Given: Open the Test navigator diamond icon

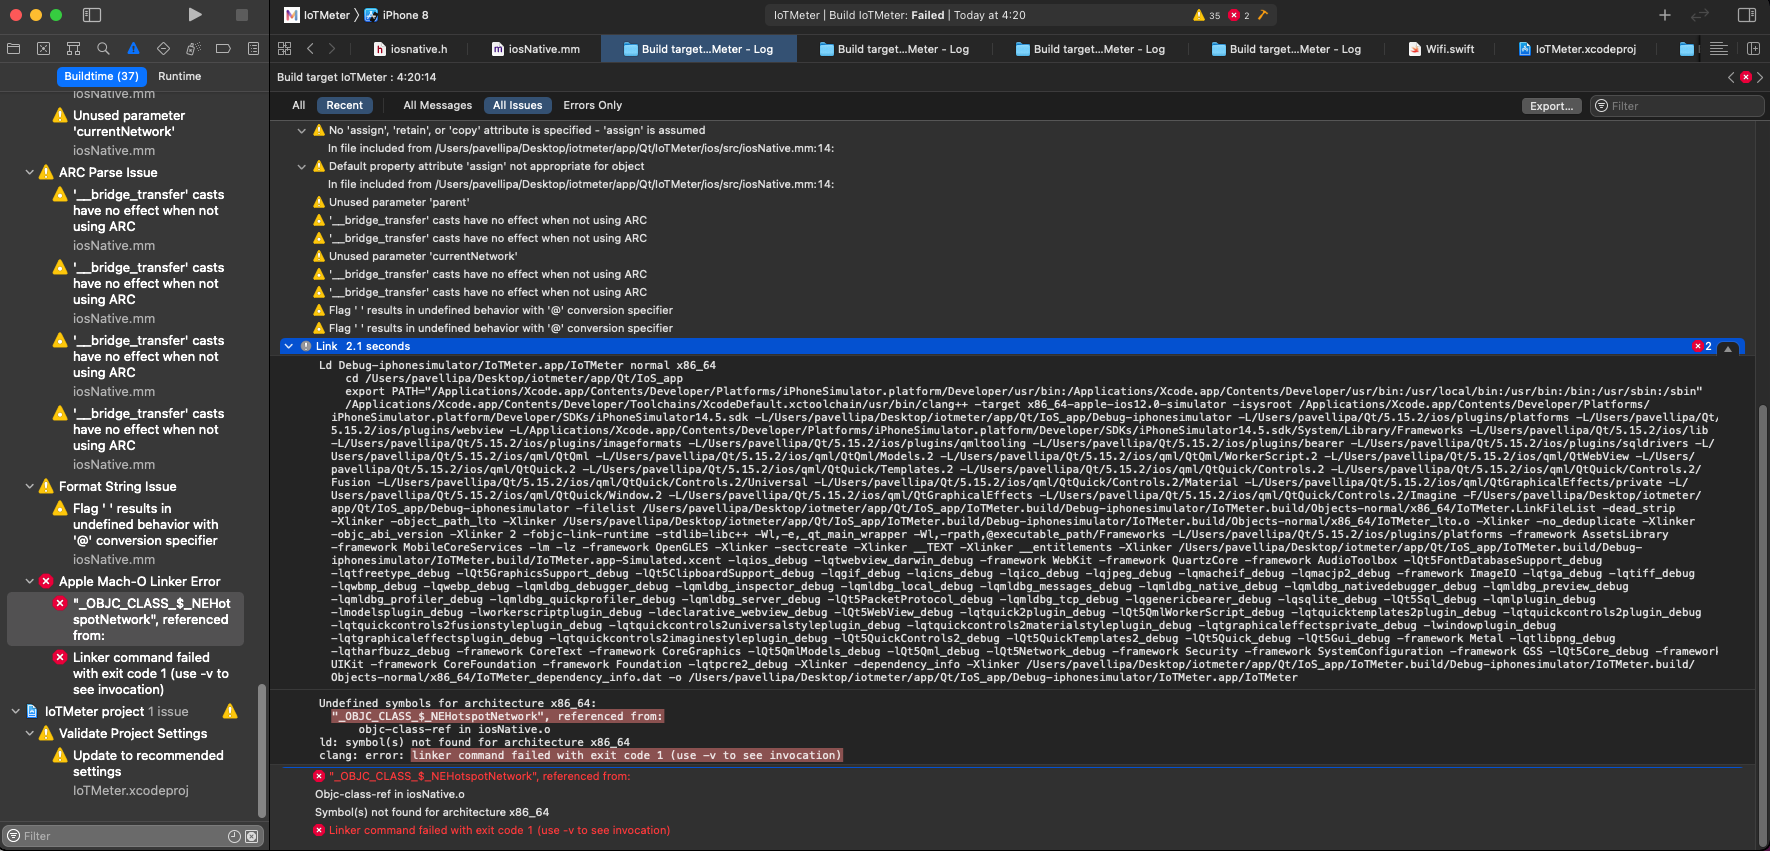Looking at the screenshot, I should coord(163,49).
